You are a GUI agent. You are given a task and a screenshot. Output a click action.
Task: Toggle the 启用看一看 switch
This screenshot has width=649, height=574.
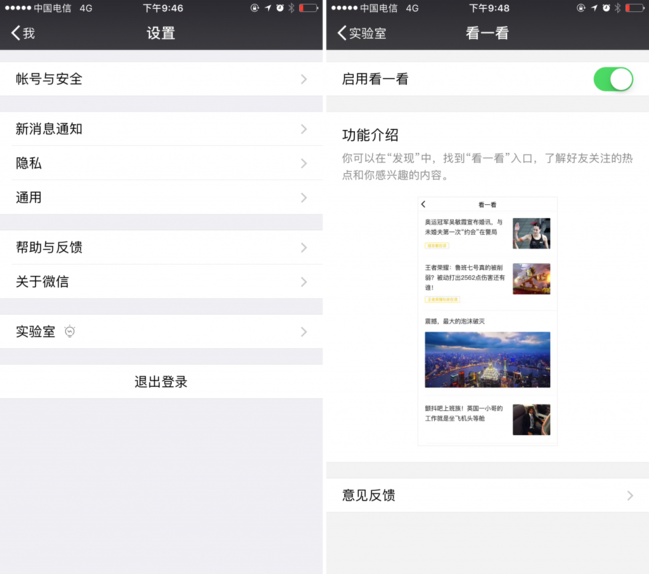pos(613,79)
